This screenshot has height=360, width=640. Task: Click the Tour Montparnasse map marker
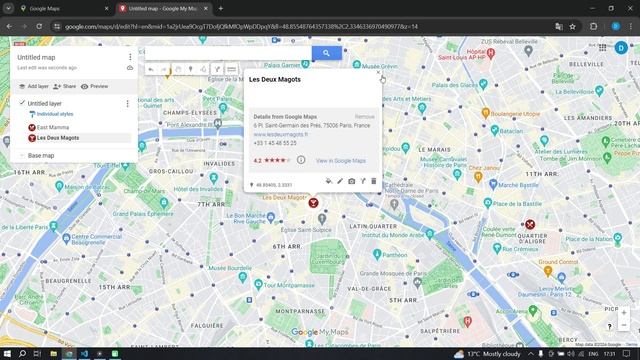[x=258, y=284]
